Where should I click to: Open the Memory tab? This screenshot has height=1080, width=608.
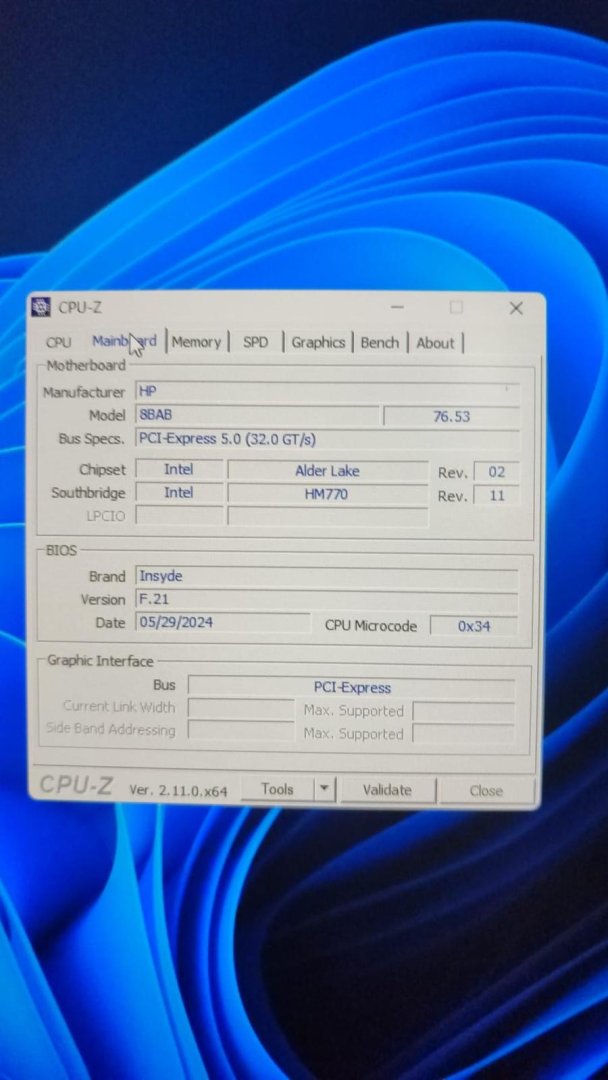click(x=196, y=342)
